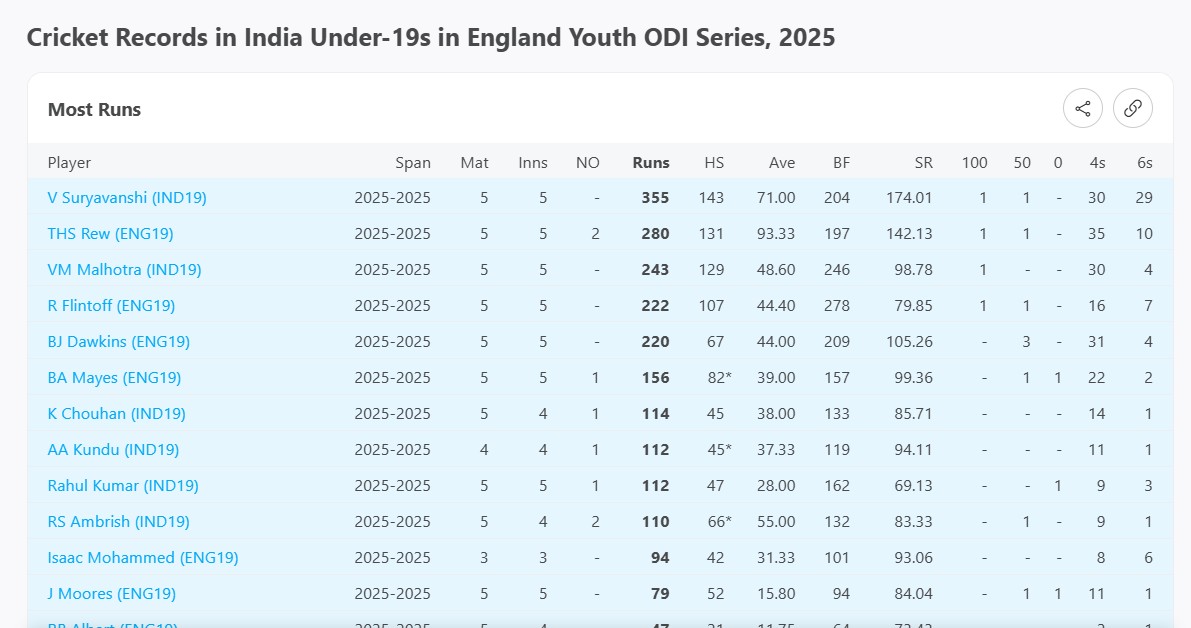Open RS Ambrish player profile

(x=118, y=522)
